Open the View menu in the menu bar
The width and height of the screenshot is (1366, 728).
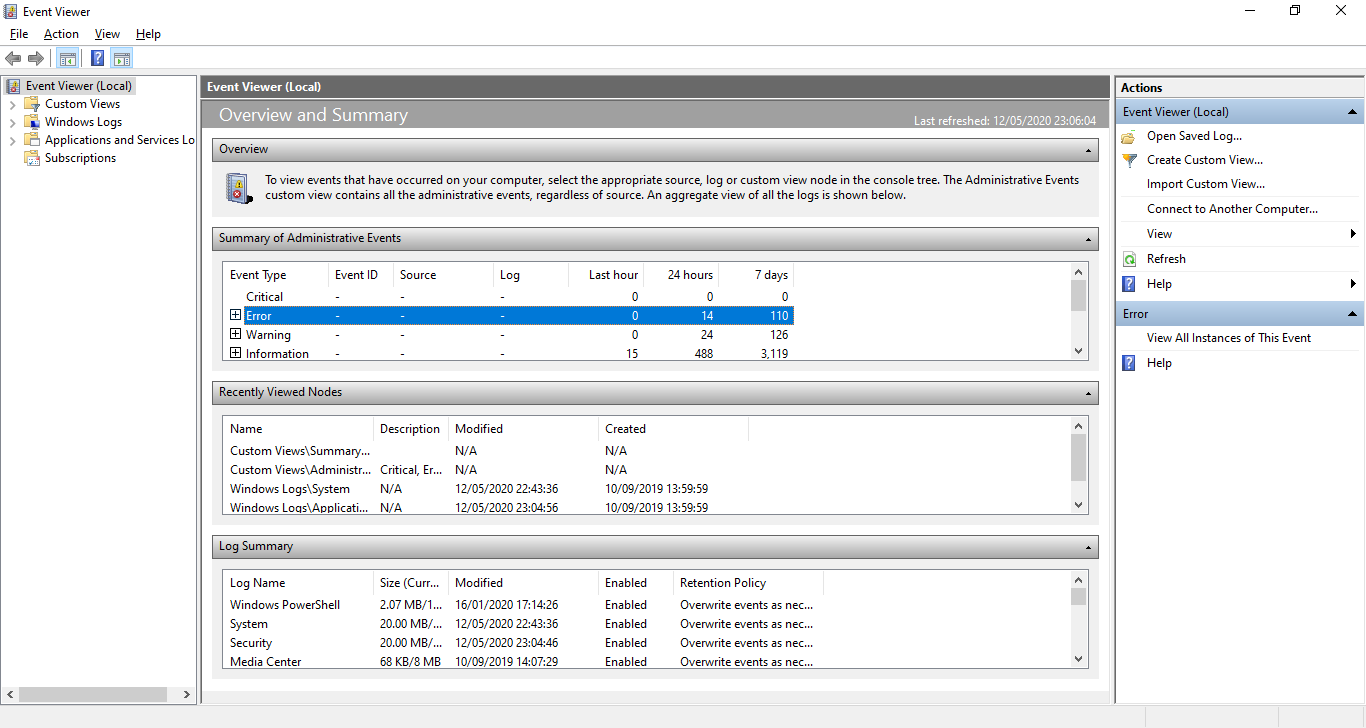pyautogui.click(x=107, y=34)
